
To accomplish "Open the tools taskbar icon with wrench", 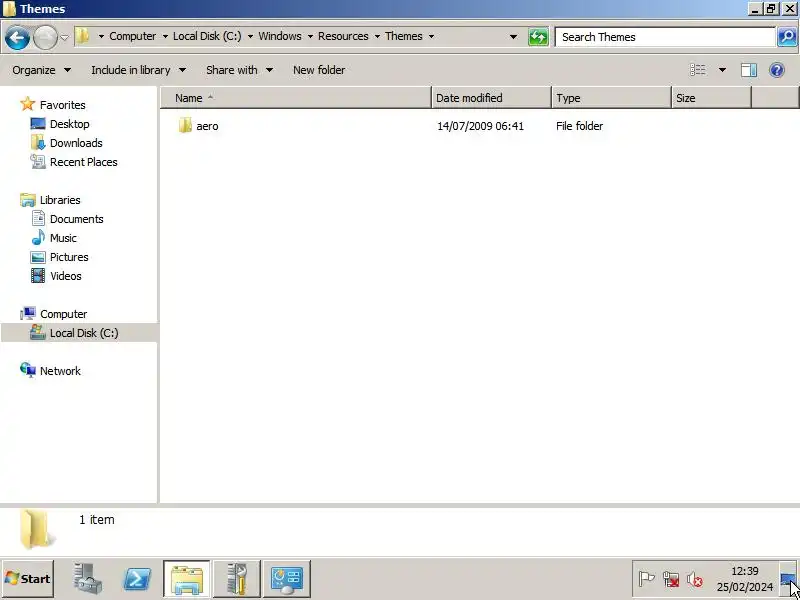I will [x=237, y=579].
